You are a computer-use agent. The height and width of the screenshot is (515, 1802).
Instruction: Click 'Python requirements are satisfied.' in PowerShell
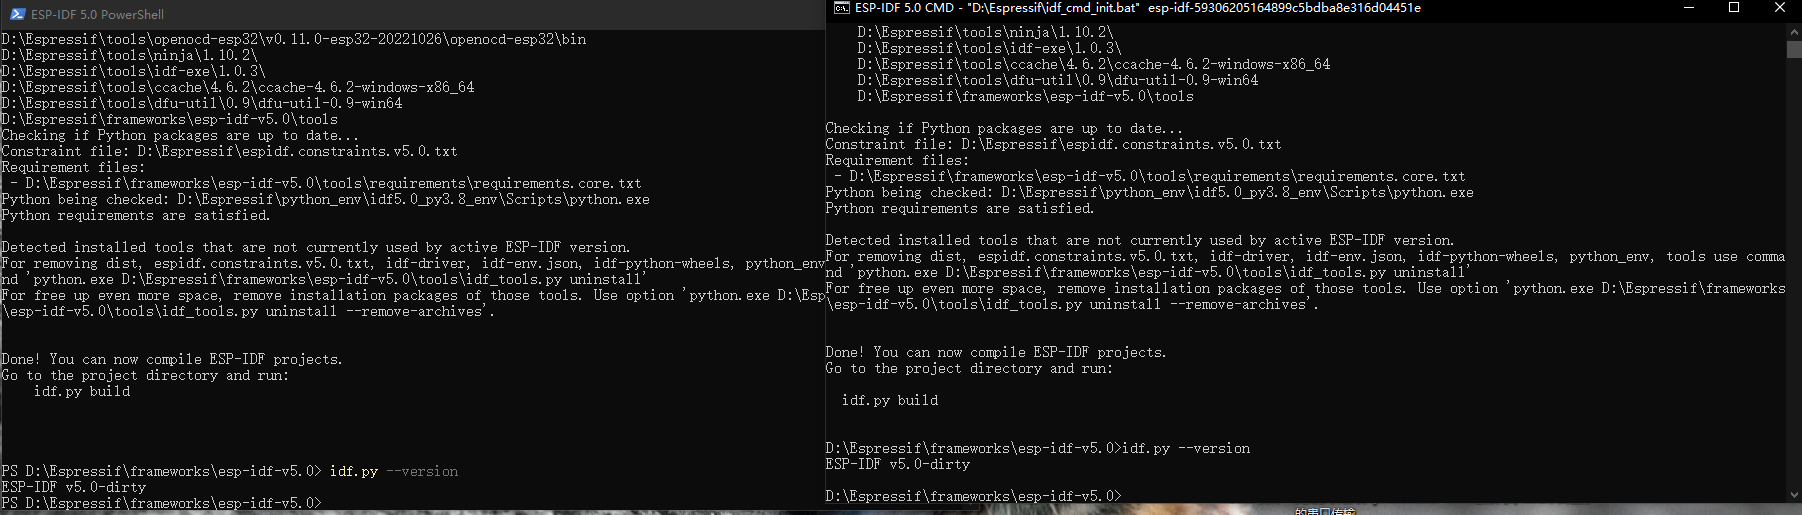(136, 215)
